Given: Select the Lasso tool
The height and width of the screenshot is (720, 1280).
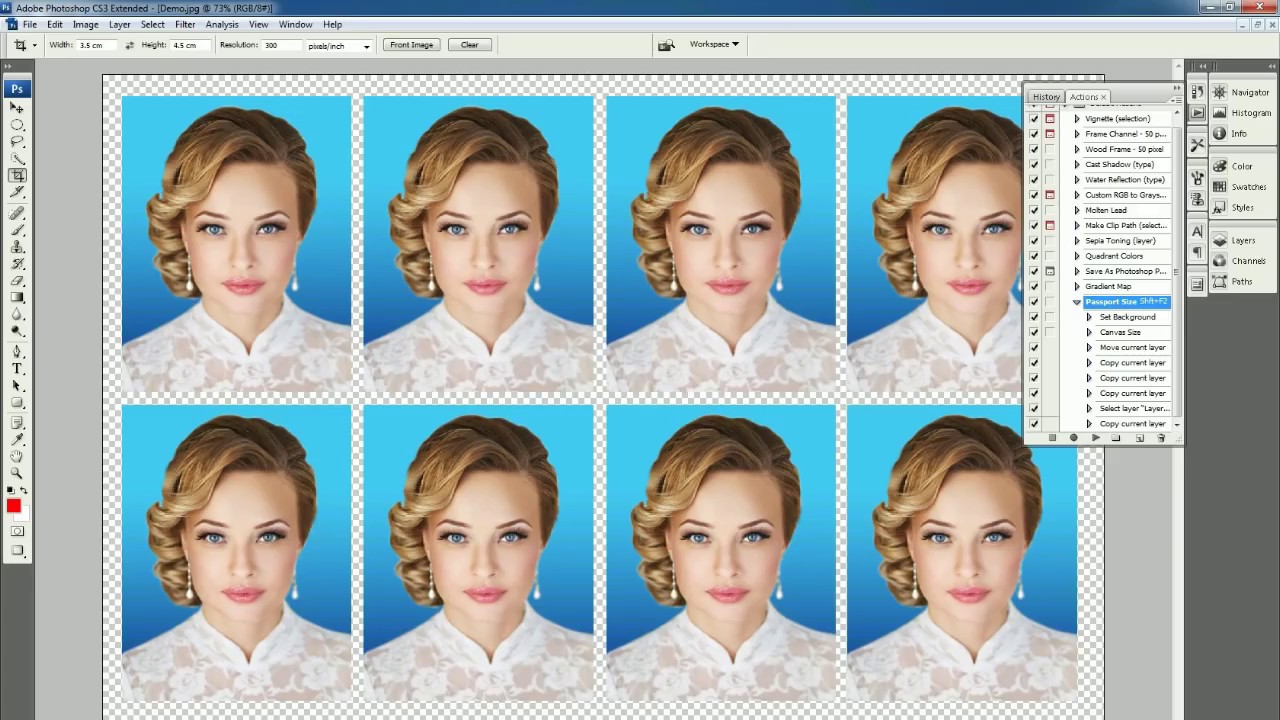Looking at the screenshot, I should [x=17, y=141].
